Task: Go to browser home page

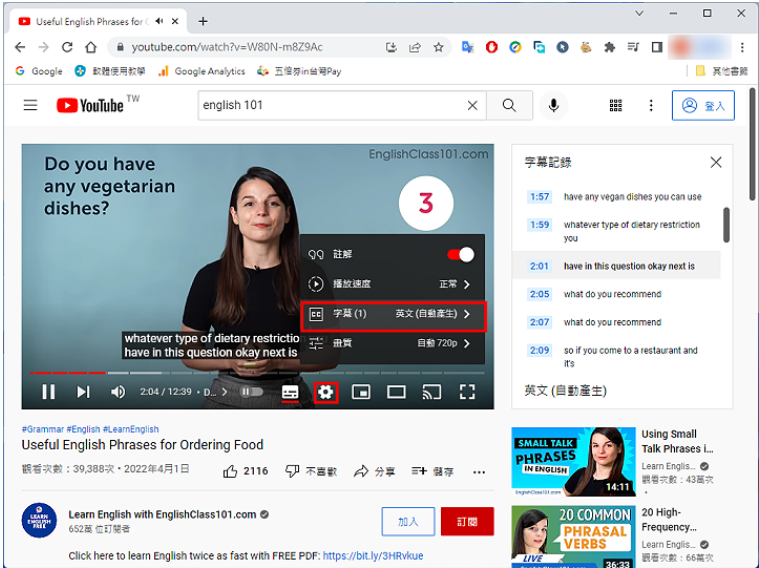Action: (91, 47)
